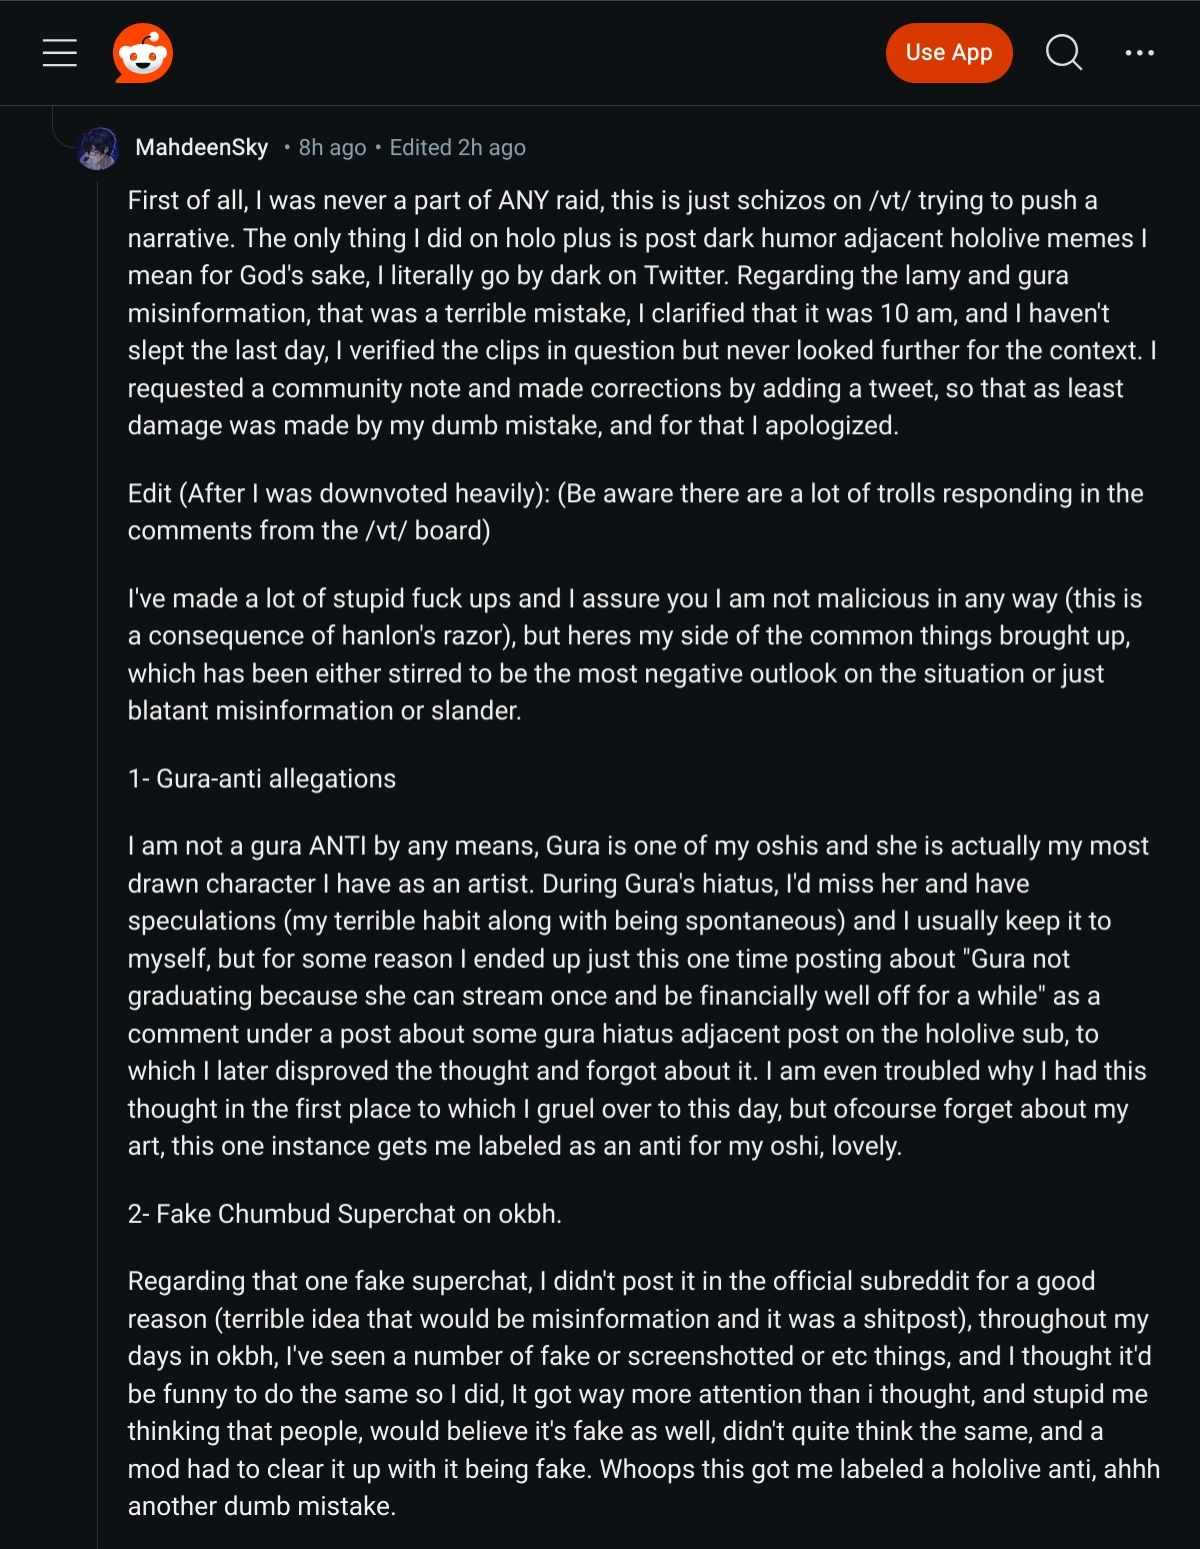Collapse the comment thread line
Image resolution: width=1200 pixels, height=1549 pixels.
98,860
